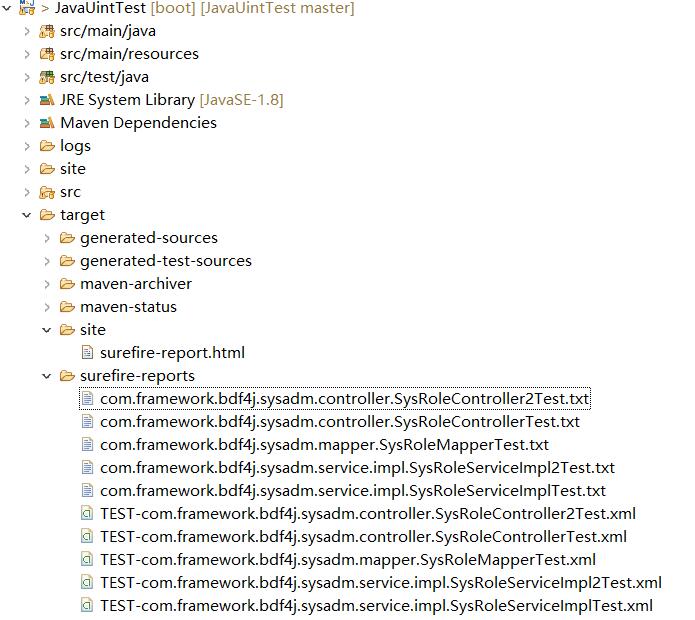Select the target folder label
695x620 pixels.
(82, 215)
